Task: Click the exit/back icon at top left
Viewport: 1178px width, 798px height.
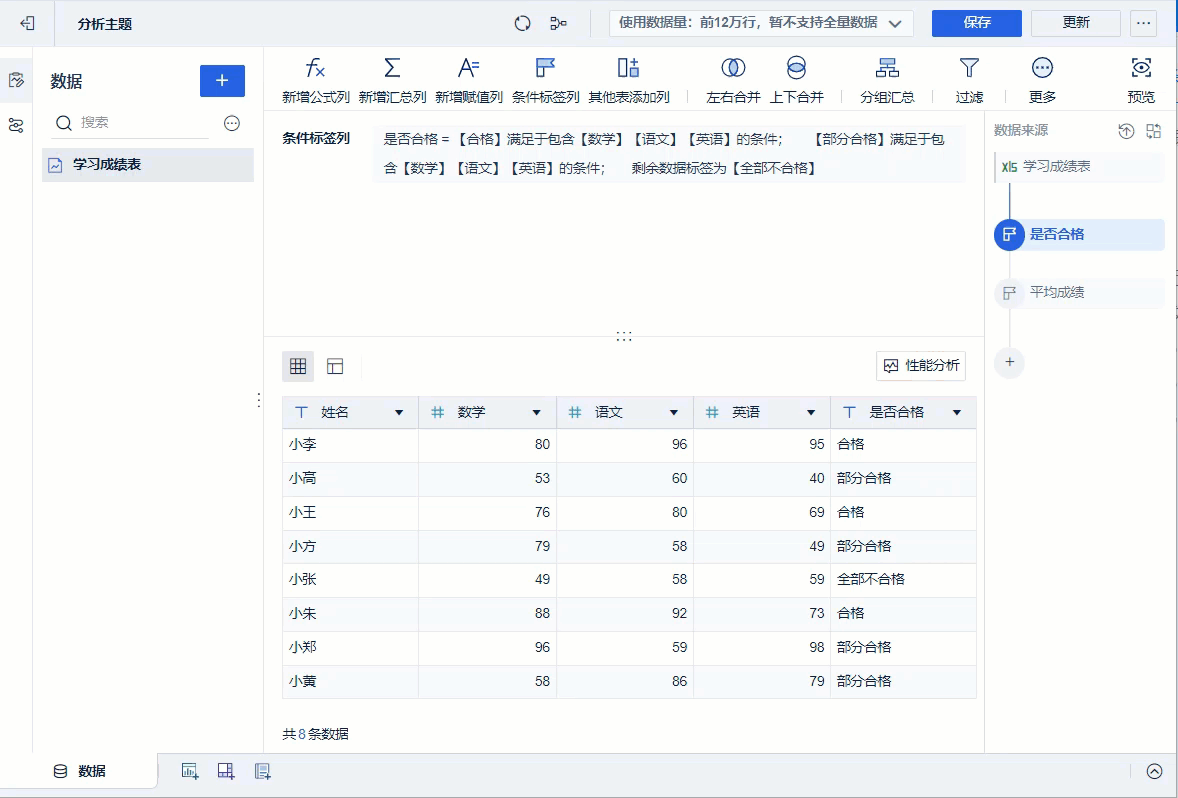Action: point(27,23)
